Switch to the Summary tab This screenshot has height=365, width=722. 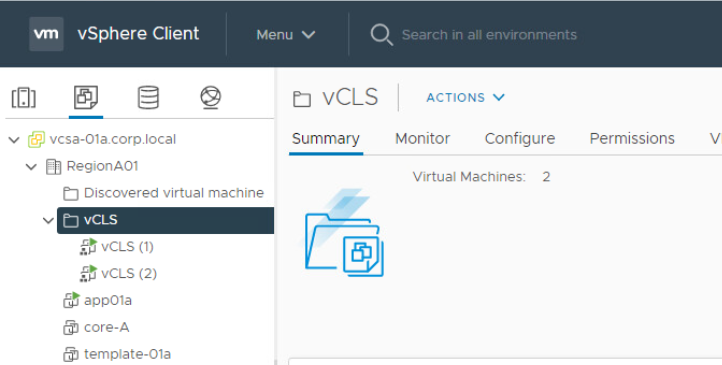(326, 139)
